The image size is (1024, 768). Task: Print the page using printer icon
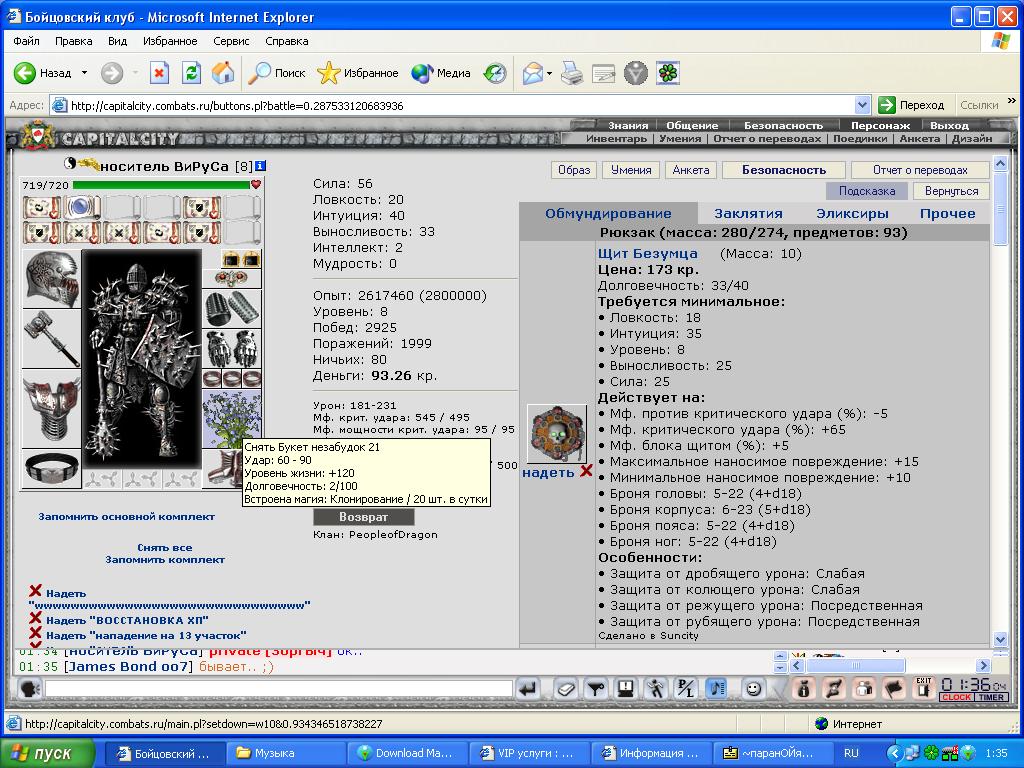point(572,72)
